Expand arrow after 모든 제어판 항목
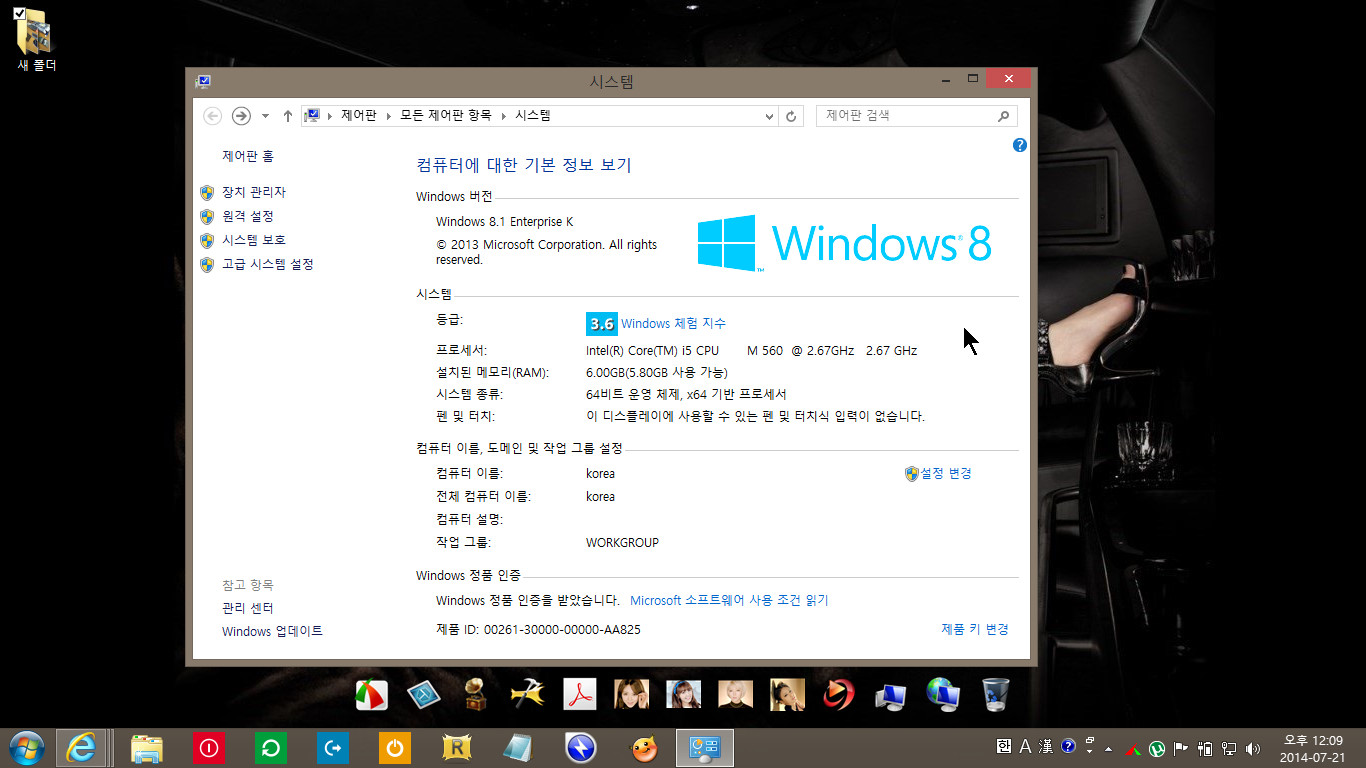The width and height of the screenshot is (1366, 768). 503,116
